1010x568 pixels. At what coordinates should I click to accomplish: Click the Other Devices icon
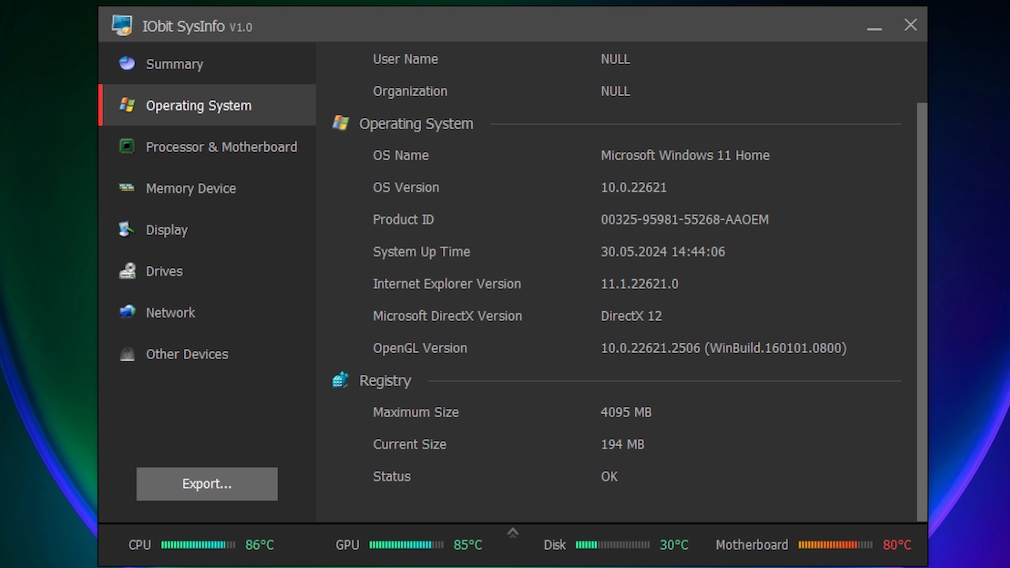pos(127,354)
